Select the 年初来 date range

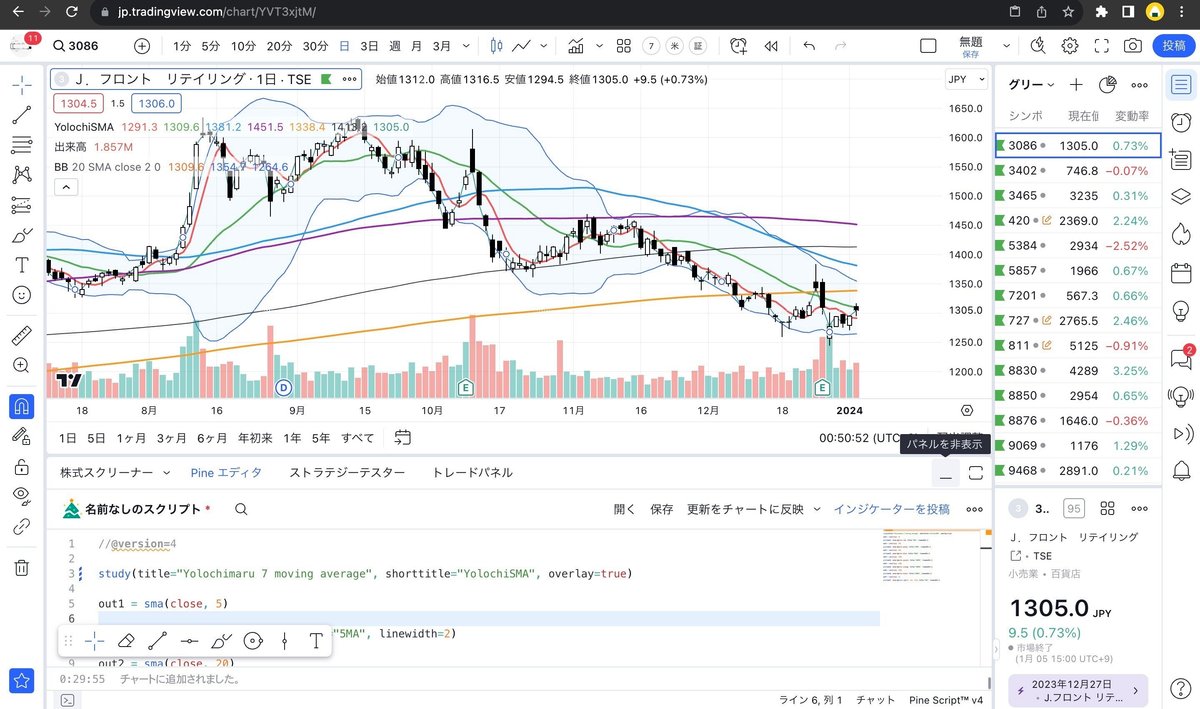click(x=256, y=438)
